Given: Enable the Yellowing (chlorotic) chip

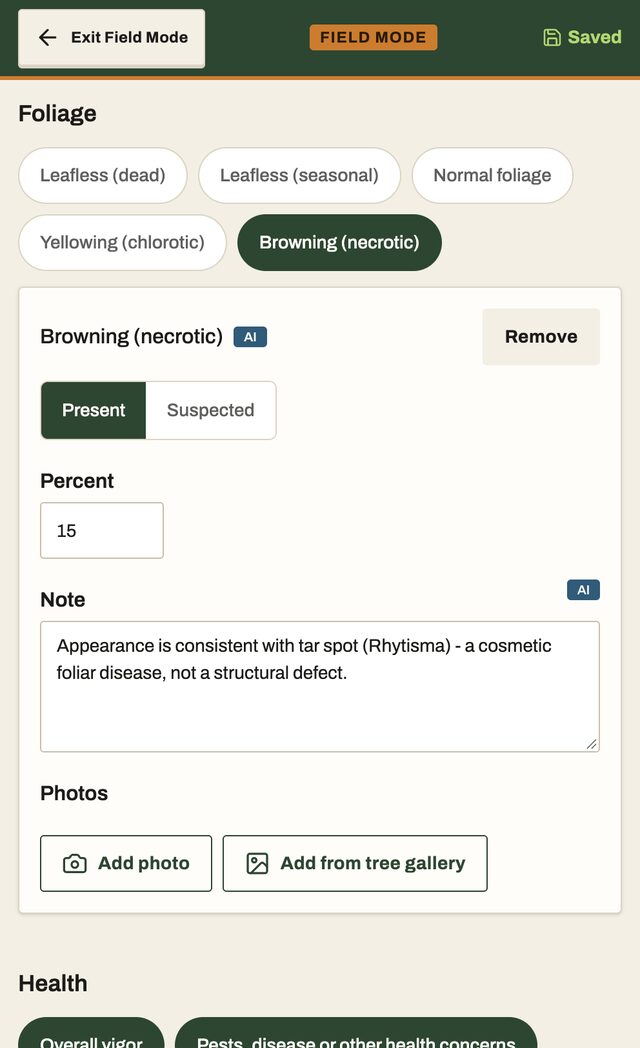Looking at the screenshot, I should click(122, 243).
